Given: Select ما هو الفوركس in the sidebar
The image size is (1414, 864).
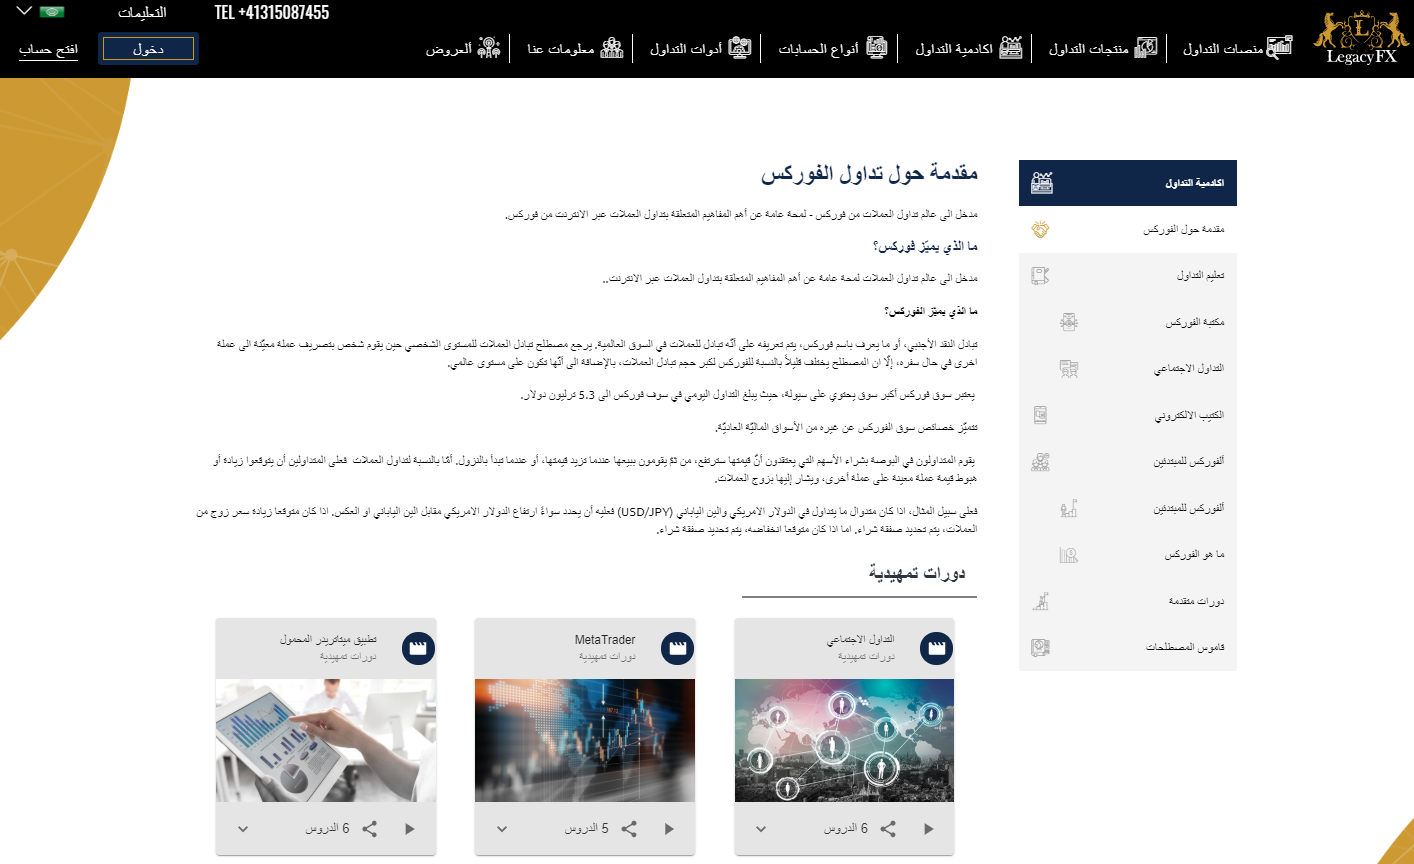Looking at the screenshot, I should [x=1128, y=554].
